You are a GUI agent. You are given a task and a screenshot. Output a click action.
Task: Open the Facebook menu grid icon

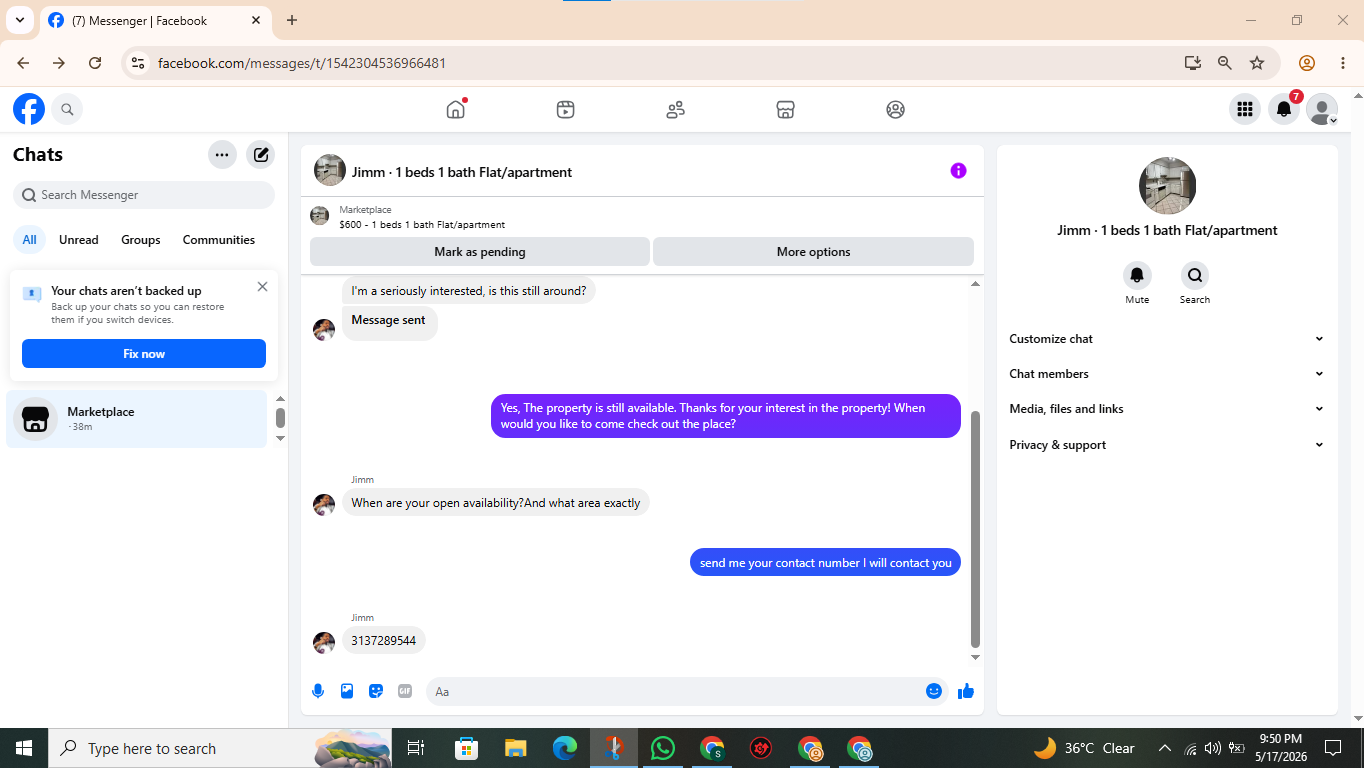(1245, 109)
